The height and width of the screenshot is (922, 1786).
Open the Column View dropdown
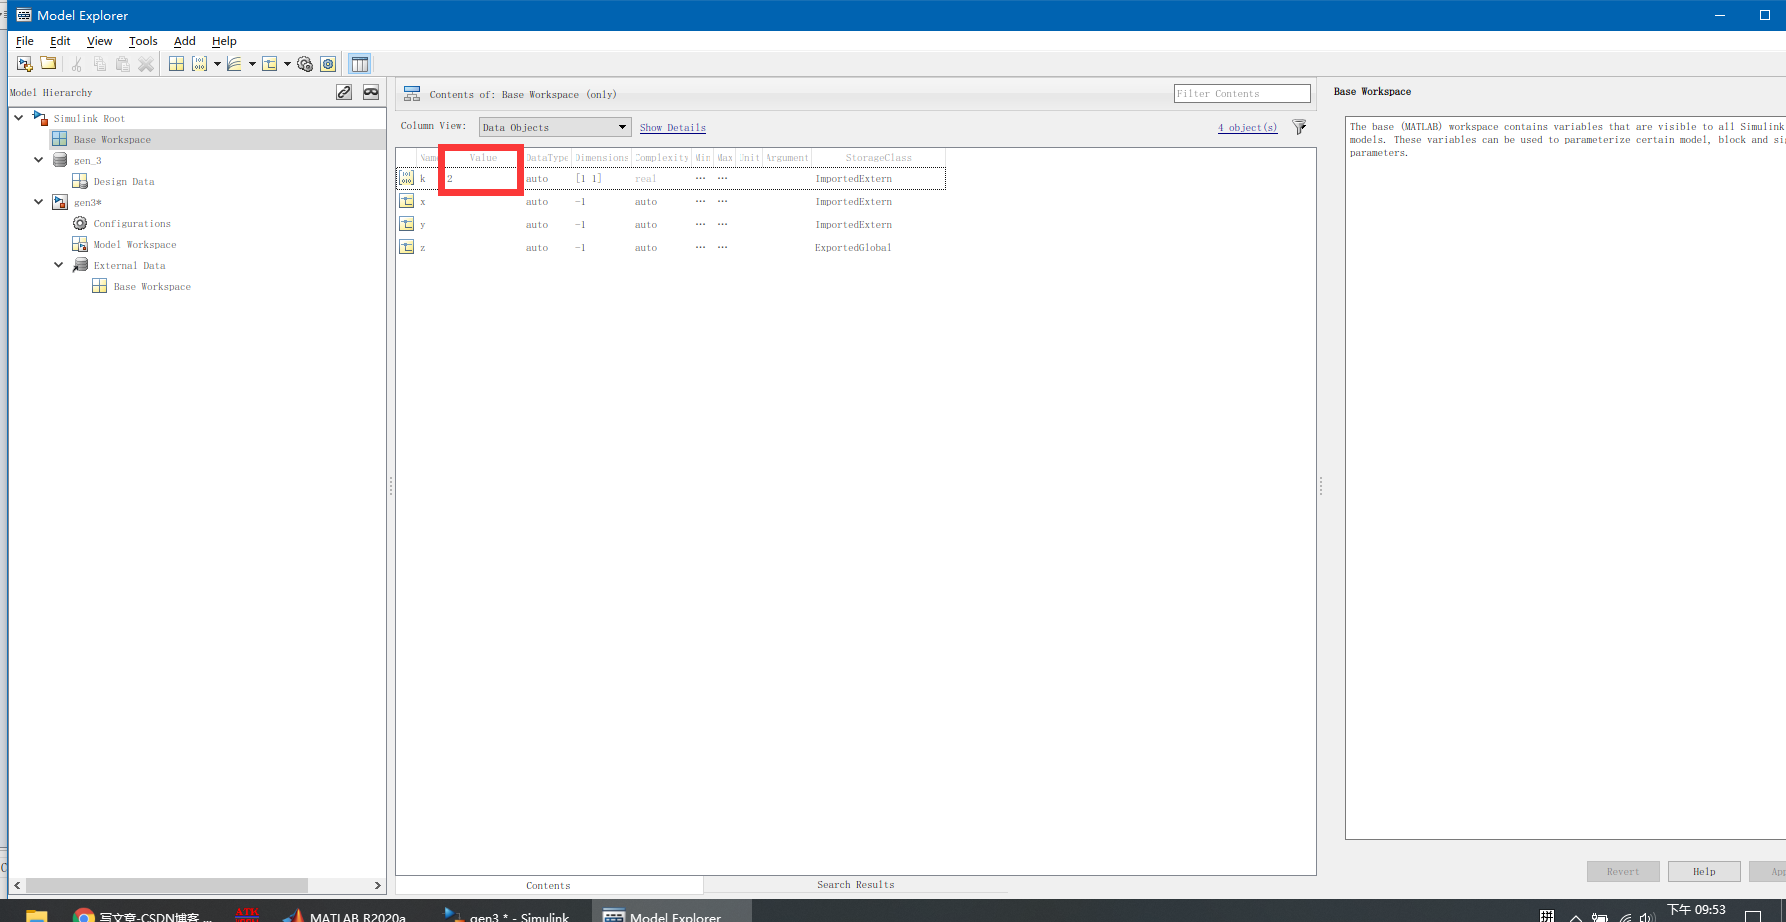(622, 127)
